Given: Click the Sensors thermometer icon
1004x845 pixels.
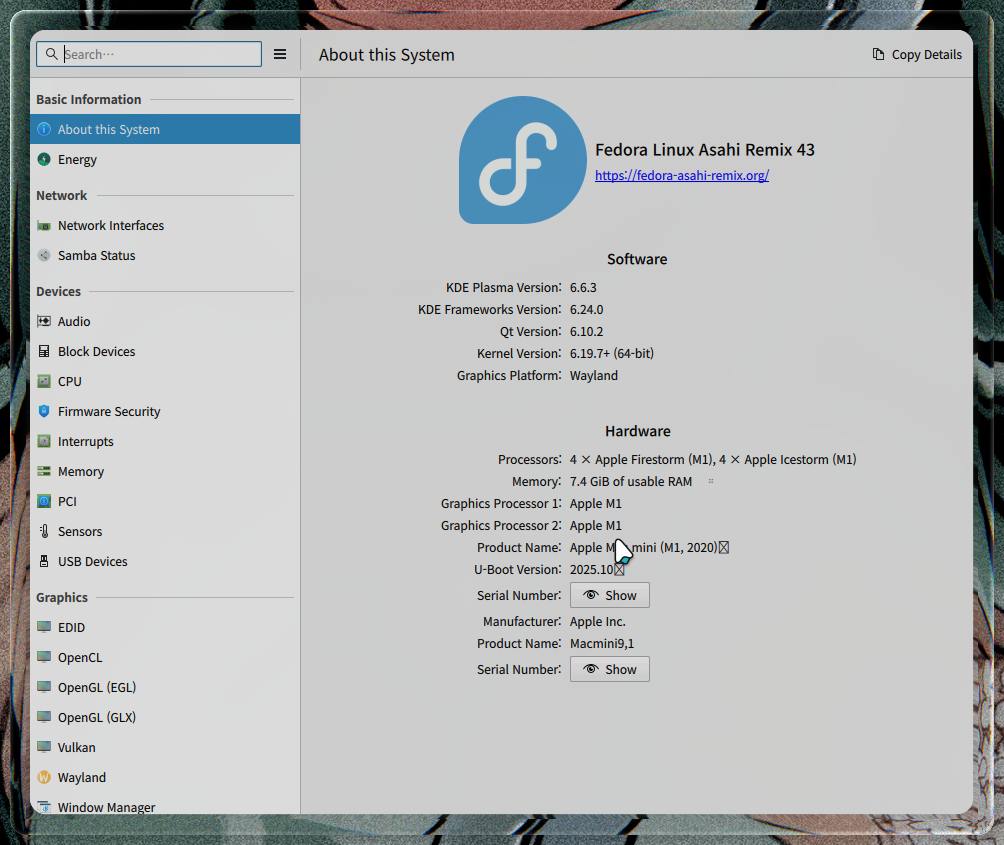Looking at the screenshot, I should [x=44, y=531].
